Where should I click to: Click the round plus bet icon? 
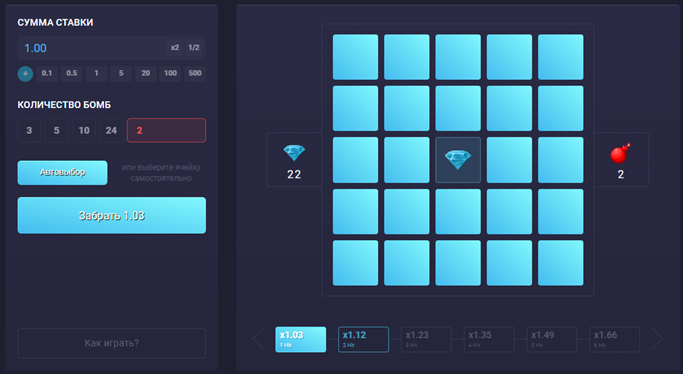tap(25, 74)
